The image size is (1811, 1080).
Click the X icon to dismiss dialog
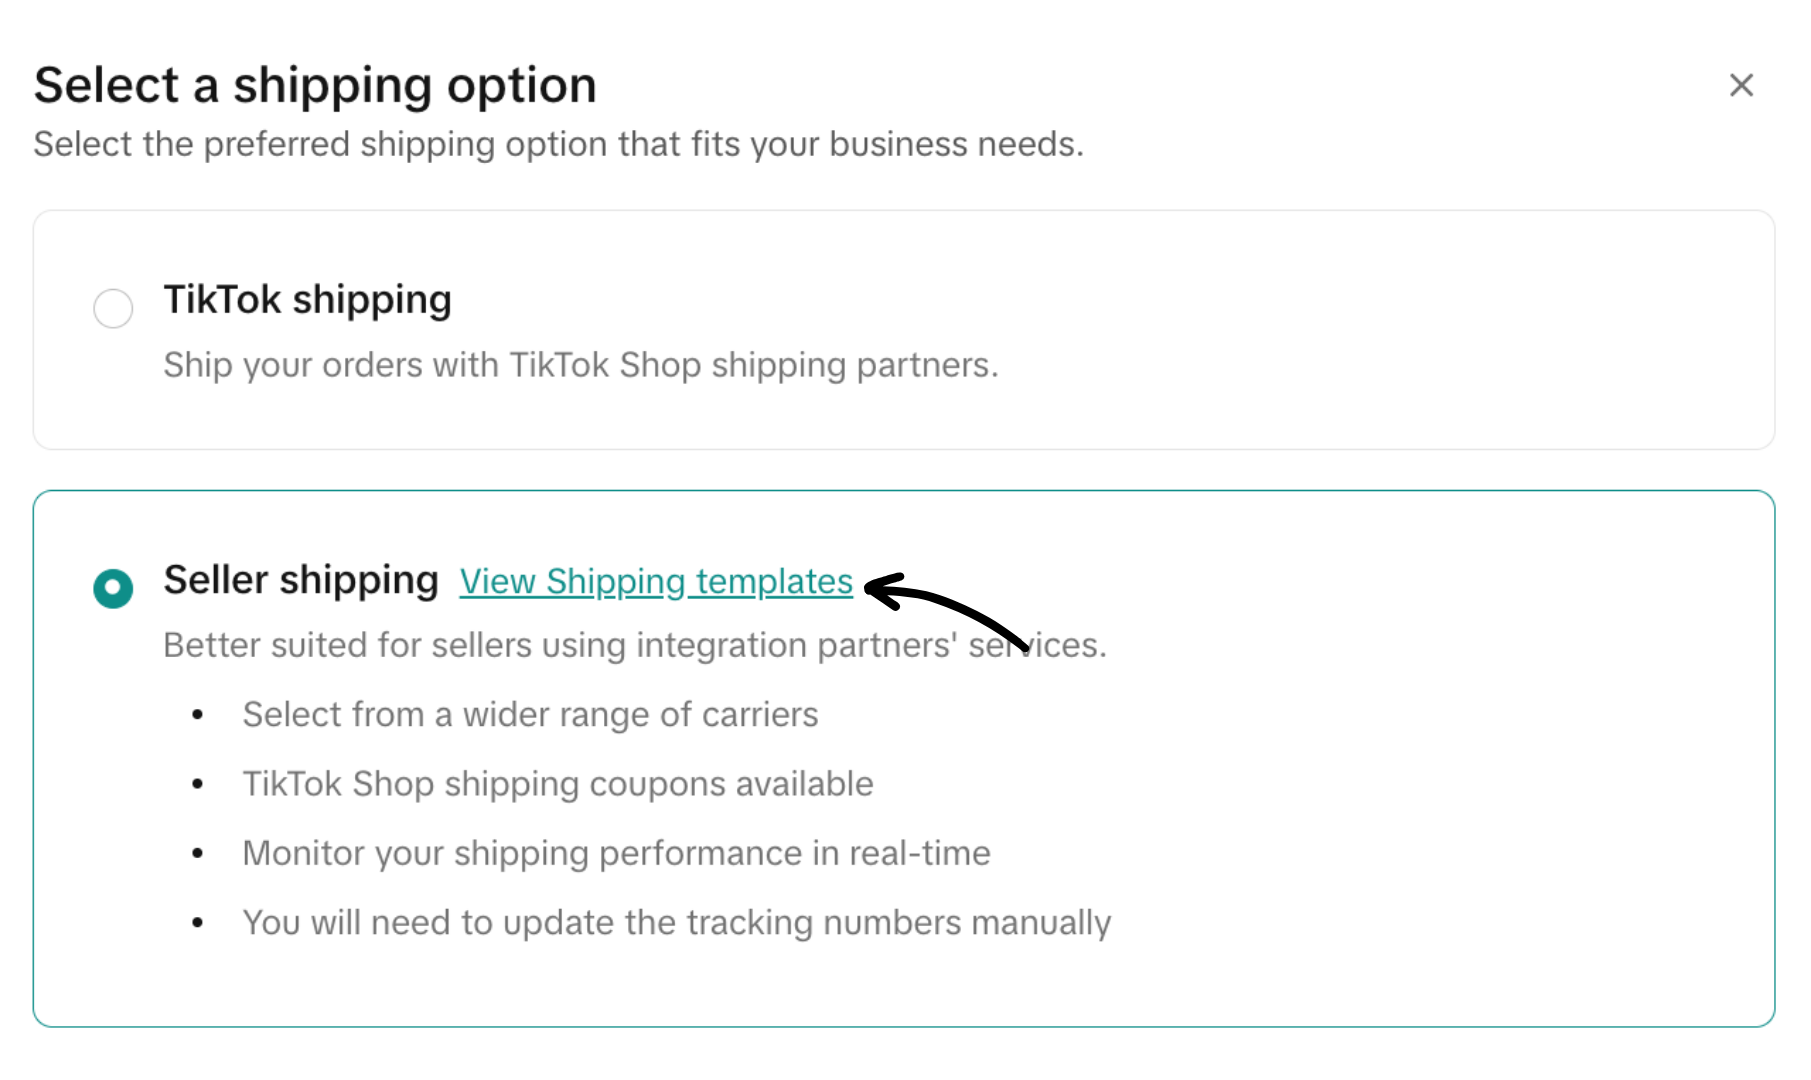(1741, 86)
